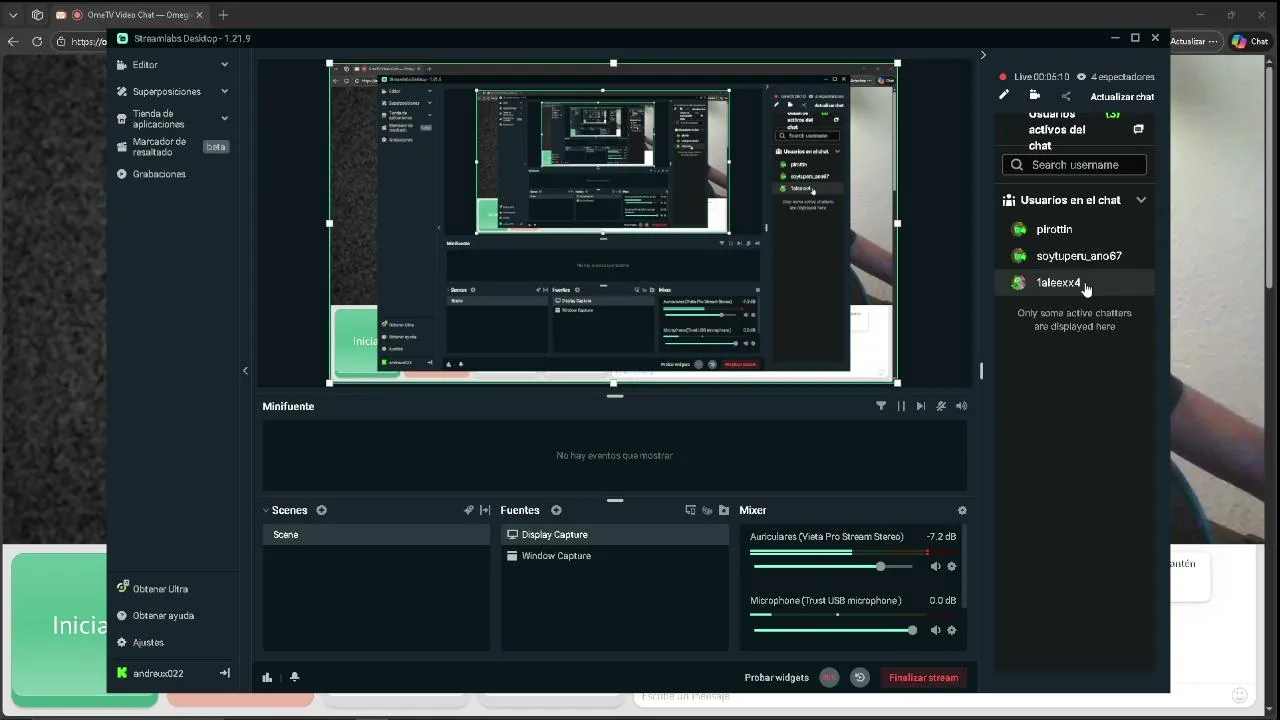
Task: Collapse the Scenes collection arrow
Action: [x=266, y=510]
